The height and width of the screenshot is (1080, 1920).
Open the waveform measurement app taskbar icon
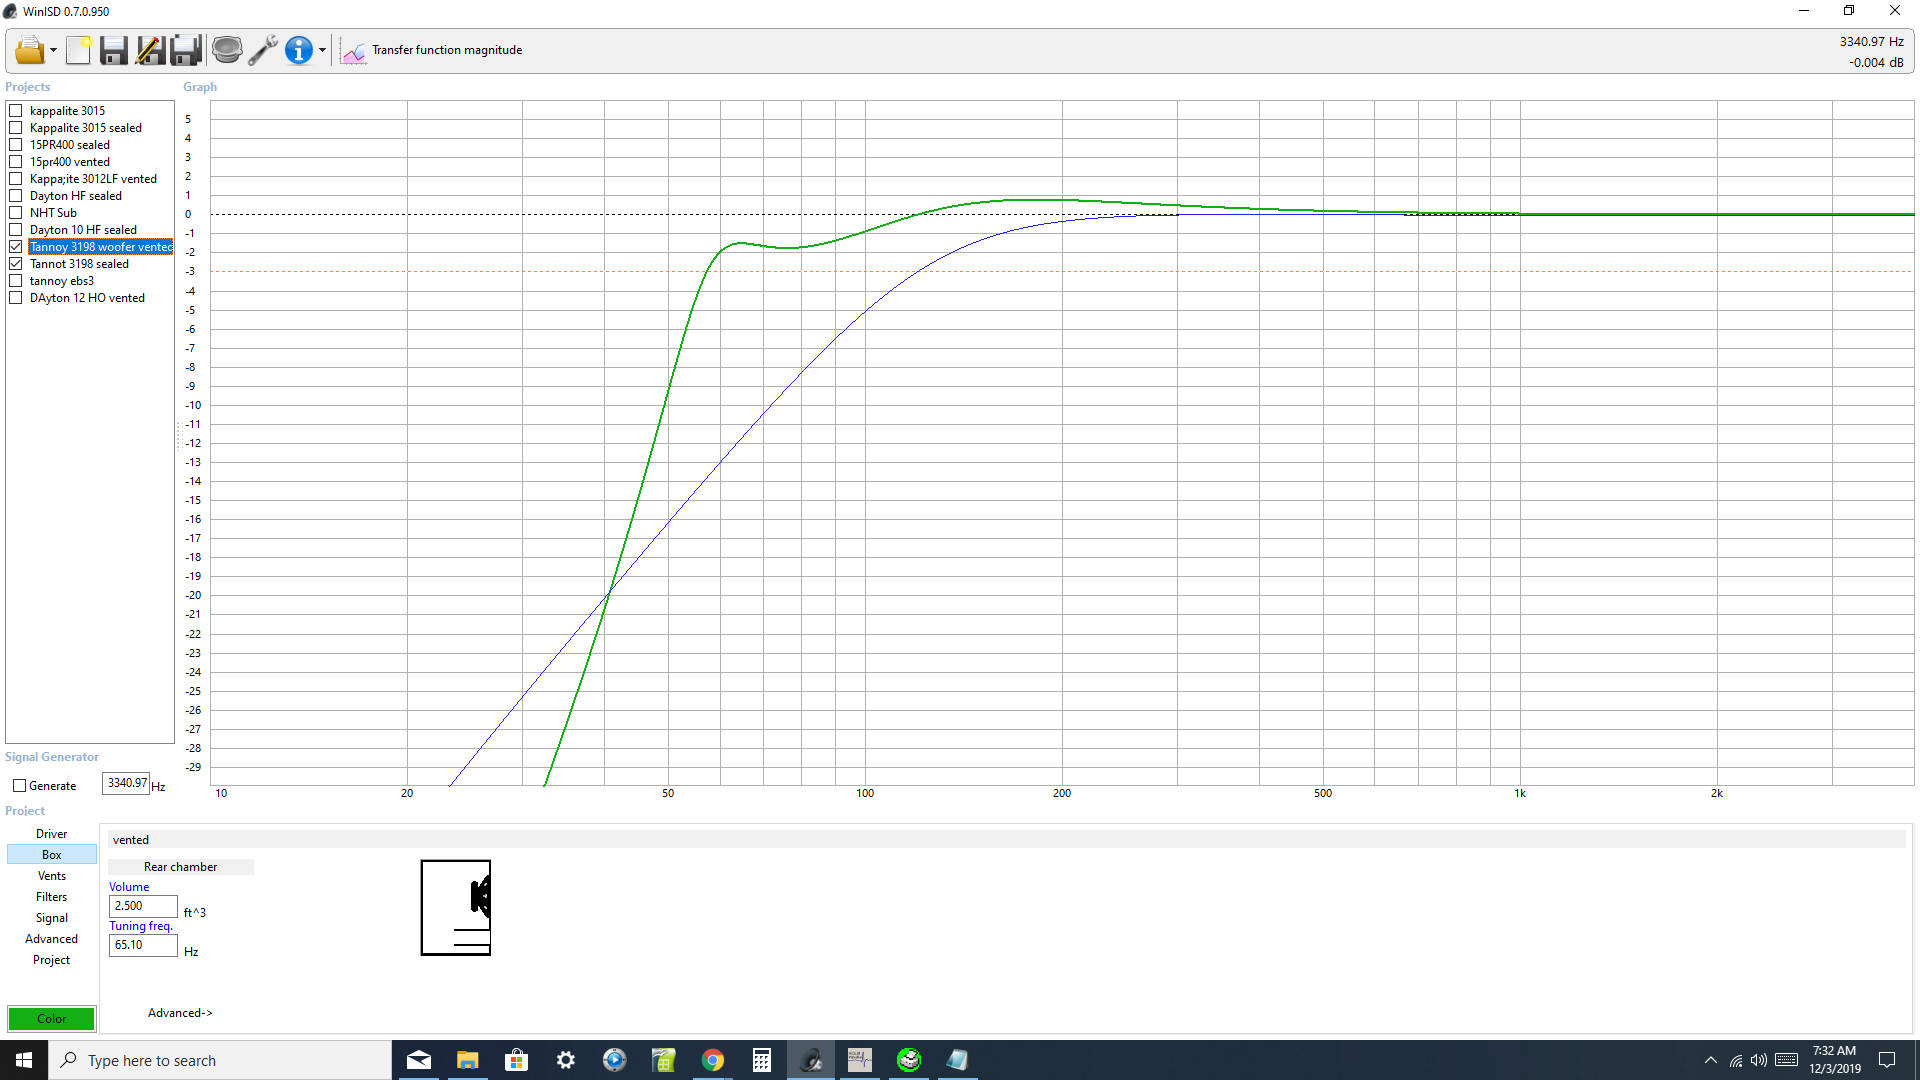coord(860,1060)
